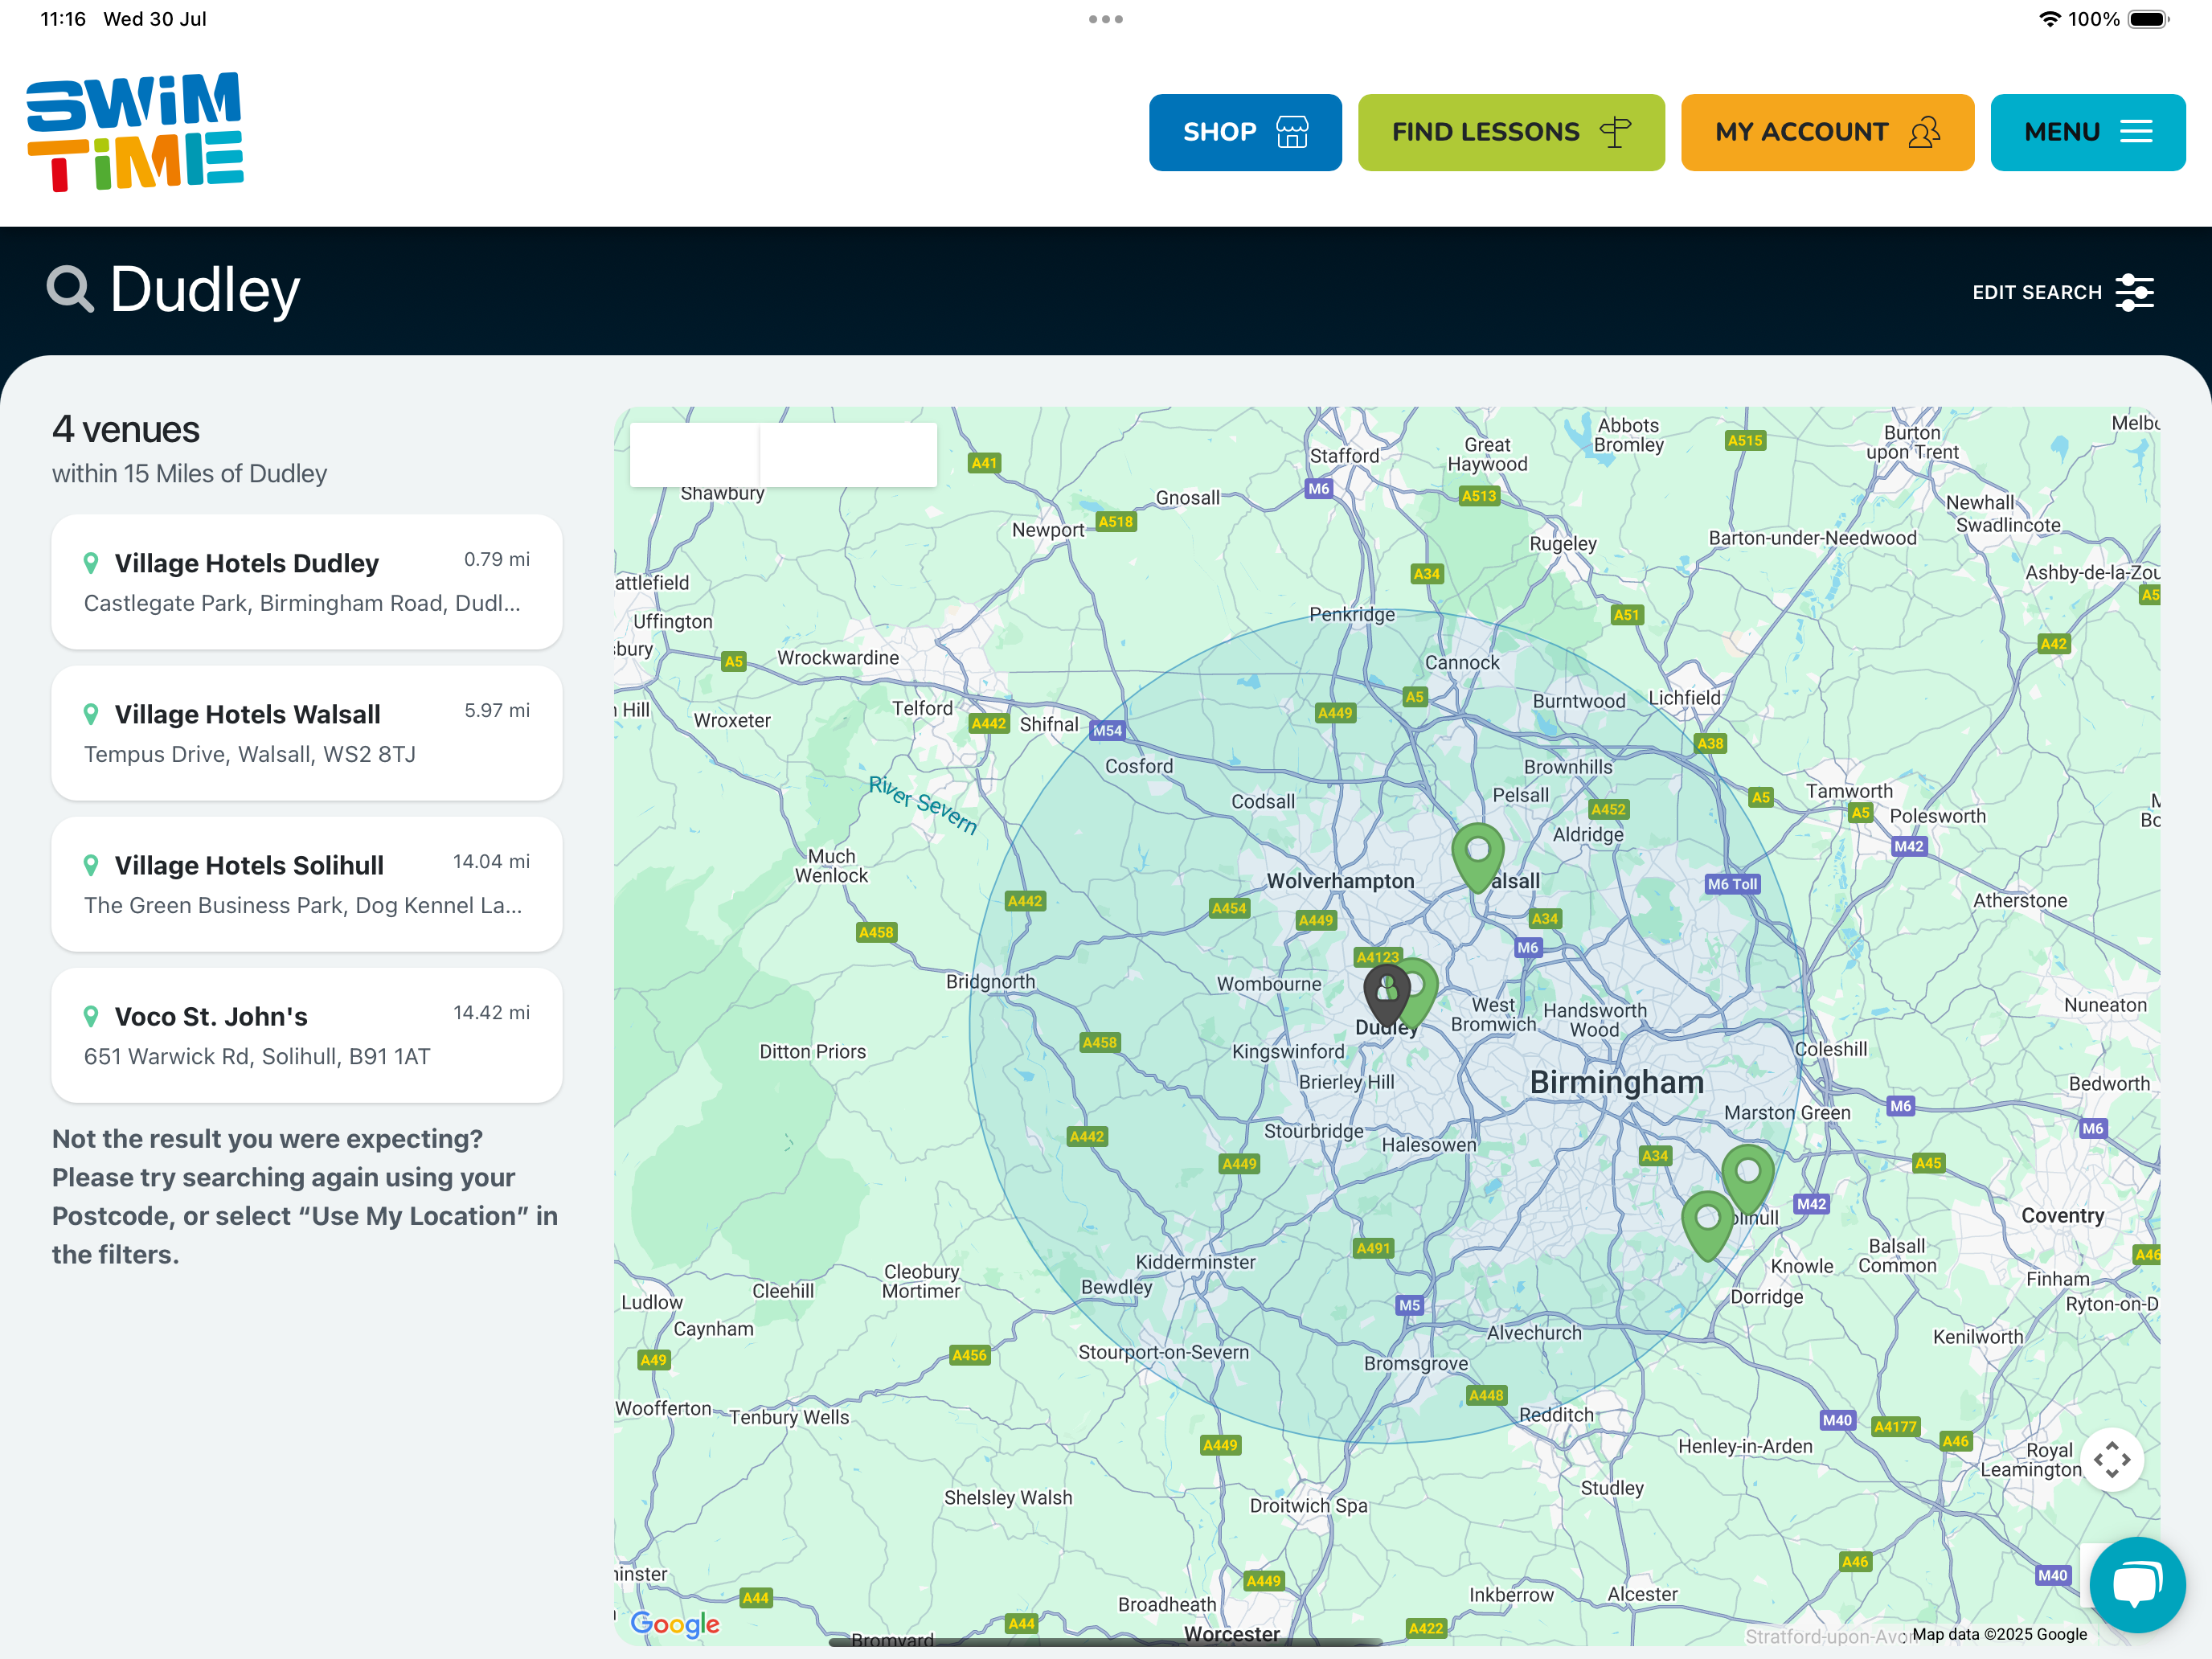This screenshot has width=2212, height=1659.
Task: Click the Telford label on the map
Action: [922, 708]
